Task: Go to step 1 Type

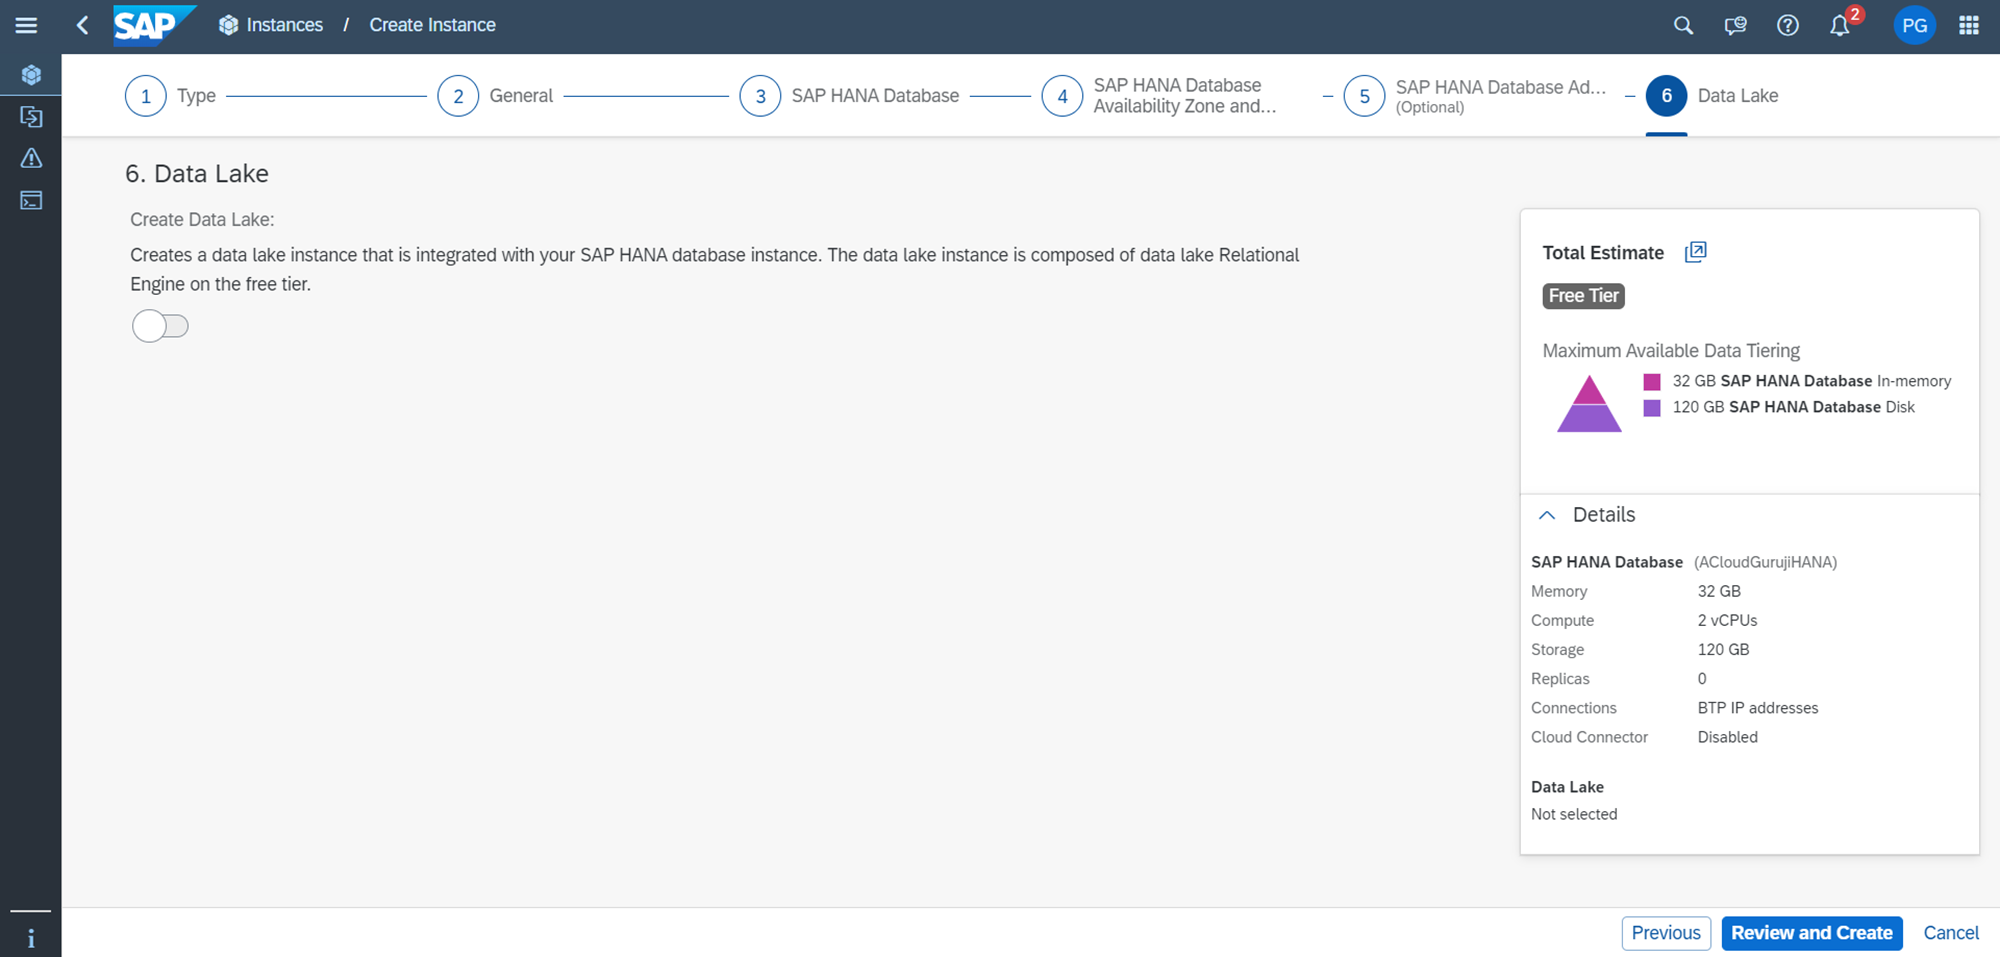Action: click(146, 96)
